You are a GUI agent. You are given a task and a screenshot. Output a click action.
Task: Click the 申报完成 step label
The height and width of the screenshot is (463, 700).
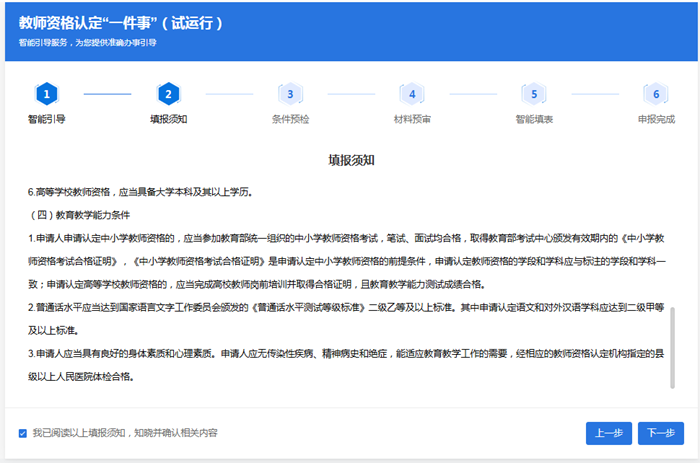pyautogui.click(x=656, y=119)
